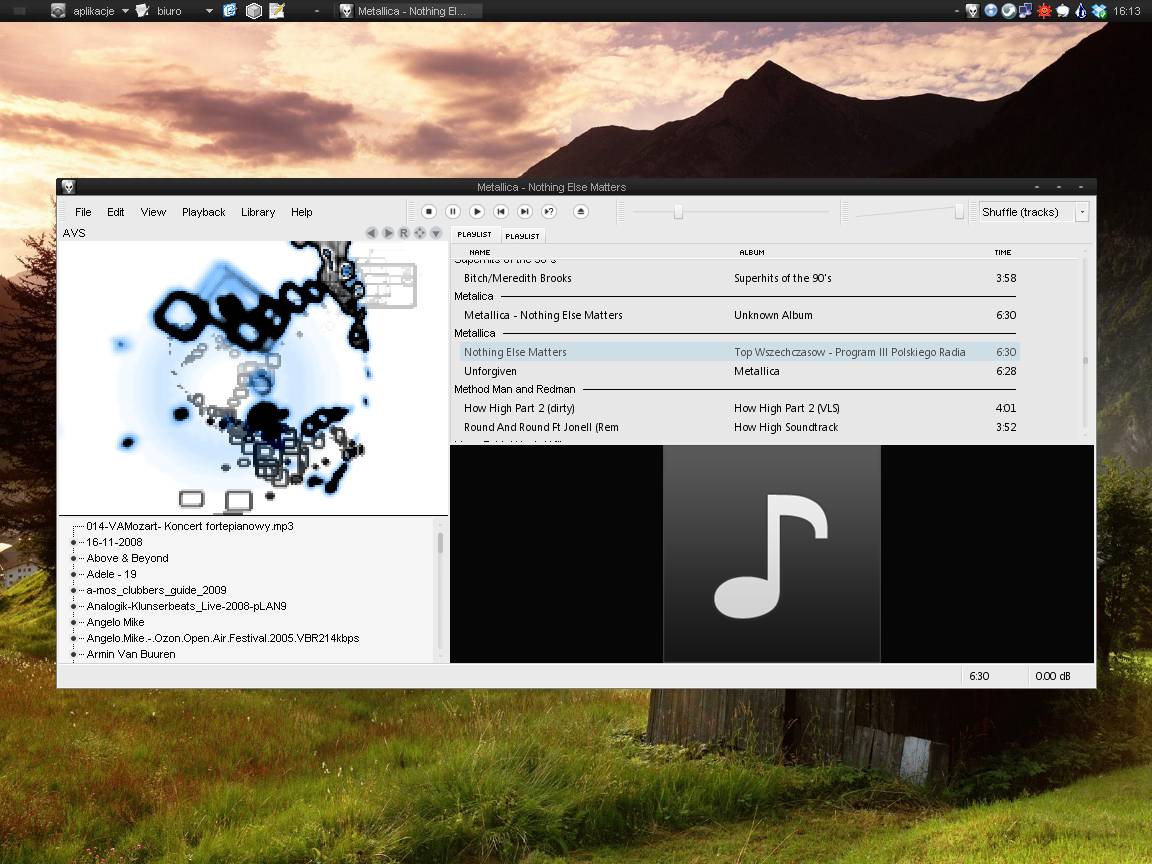Click the AVS 'R' random preset button
Viewport: 1152px width, 864px height.
pyautogui.click(x=404, y=233)
